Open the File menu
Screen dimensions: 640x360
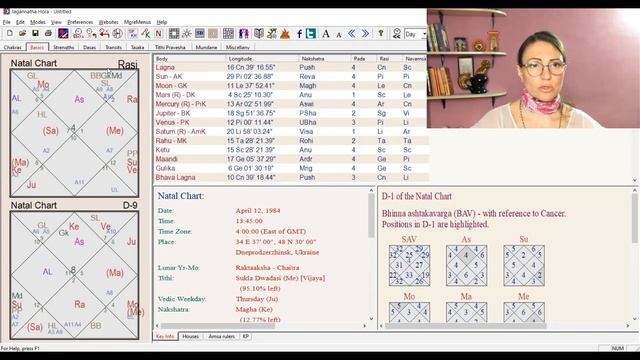coord(7,22)
